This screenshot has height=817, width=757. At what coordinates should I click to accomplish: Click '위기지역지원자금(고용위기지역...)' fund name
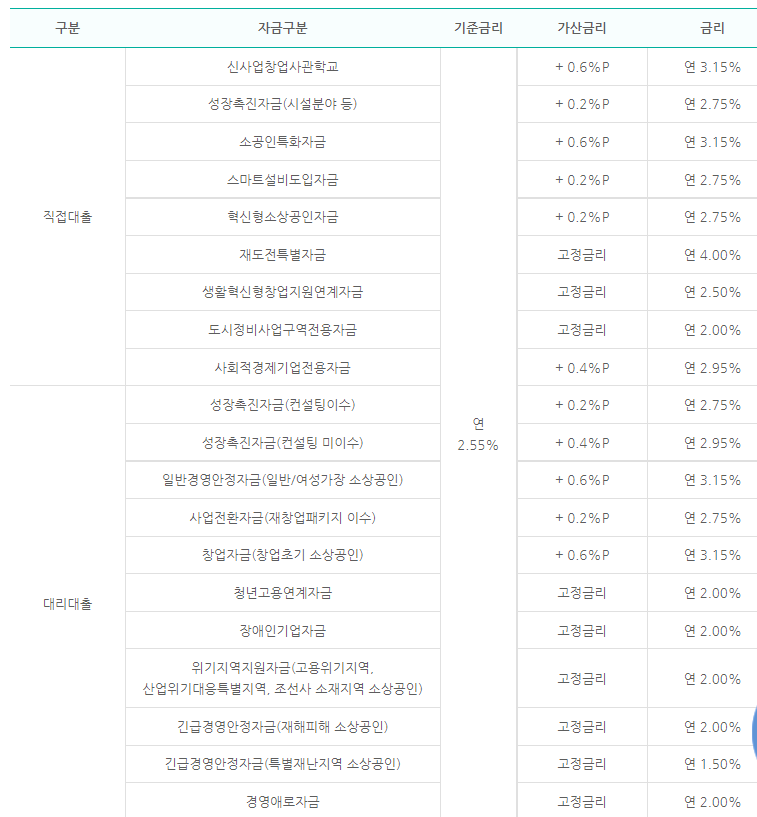[x=282, y=678]
